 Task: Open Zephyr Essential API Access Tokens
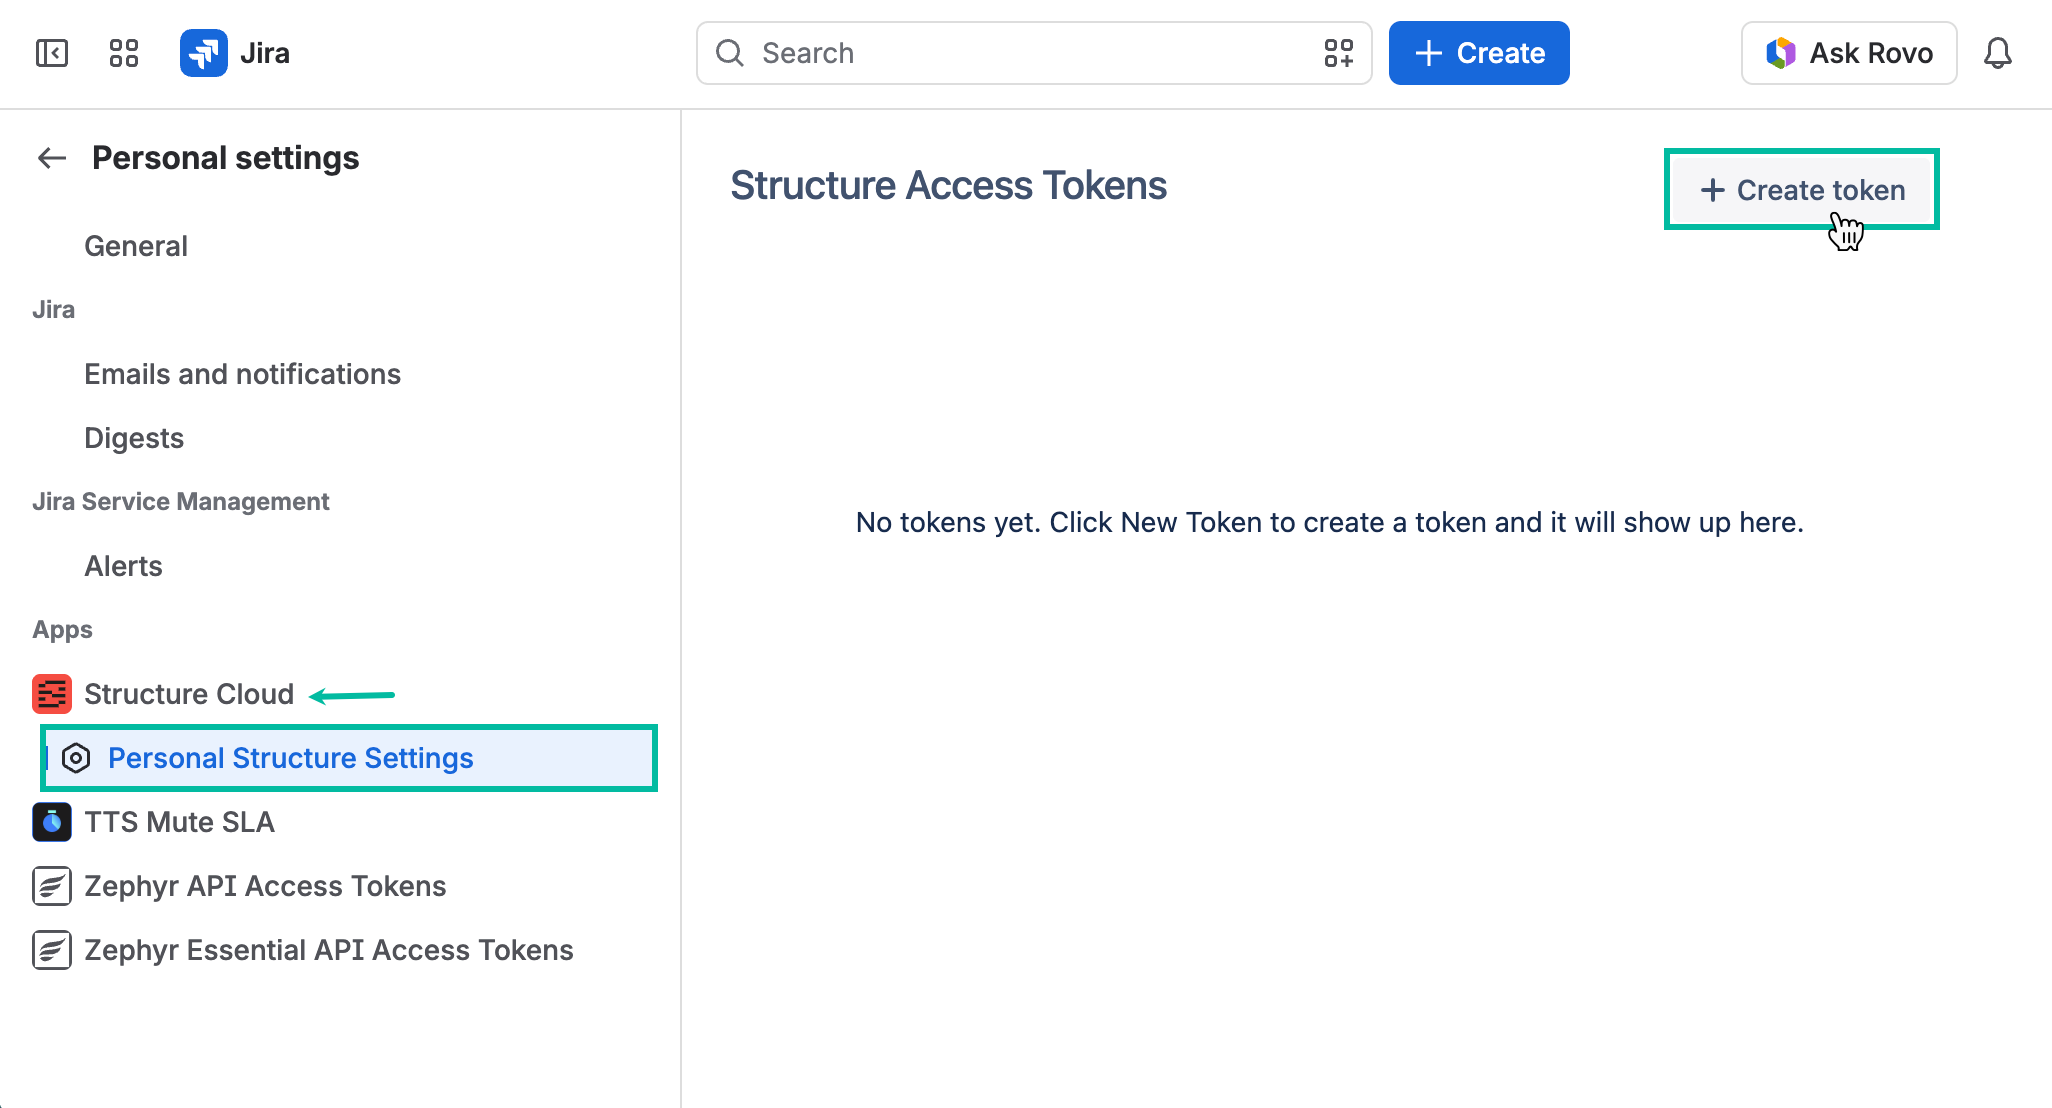(x=329, y=950)
